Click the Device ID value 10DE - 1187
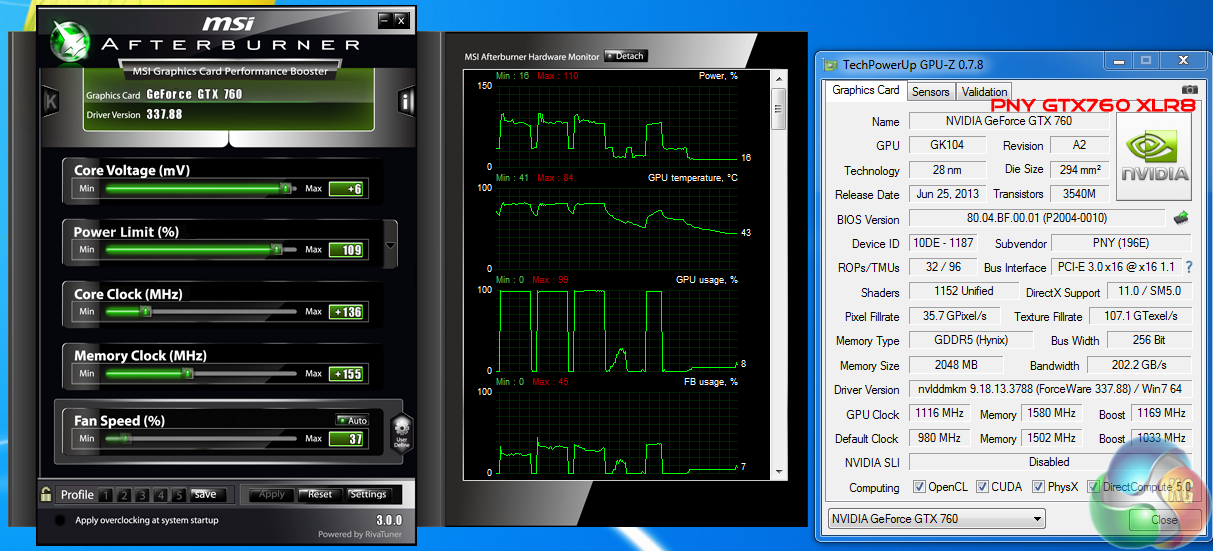This screenshot has width=1213, height=551. coord(945,243)
